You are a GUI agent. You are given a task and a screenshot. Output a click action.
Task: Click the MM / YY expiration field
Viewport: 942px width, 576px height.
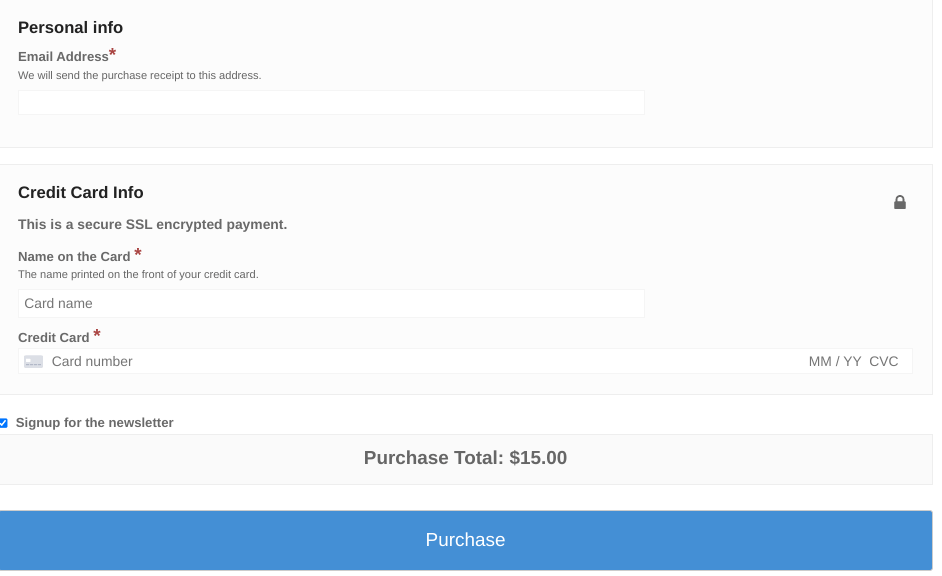(837, 361)
